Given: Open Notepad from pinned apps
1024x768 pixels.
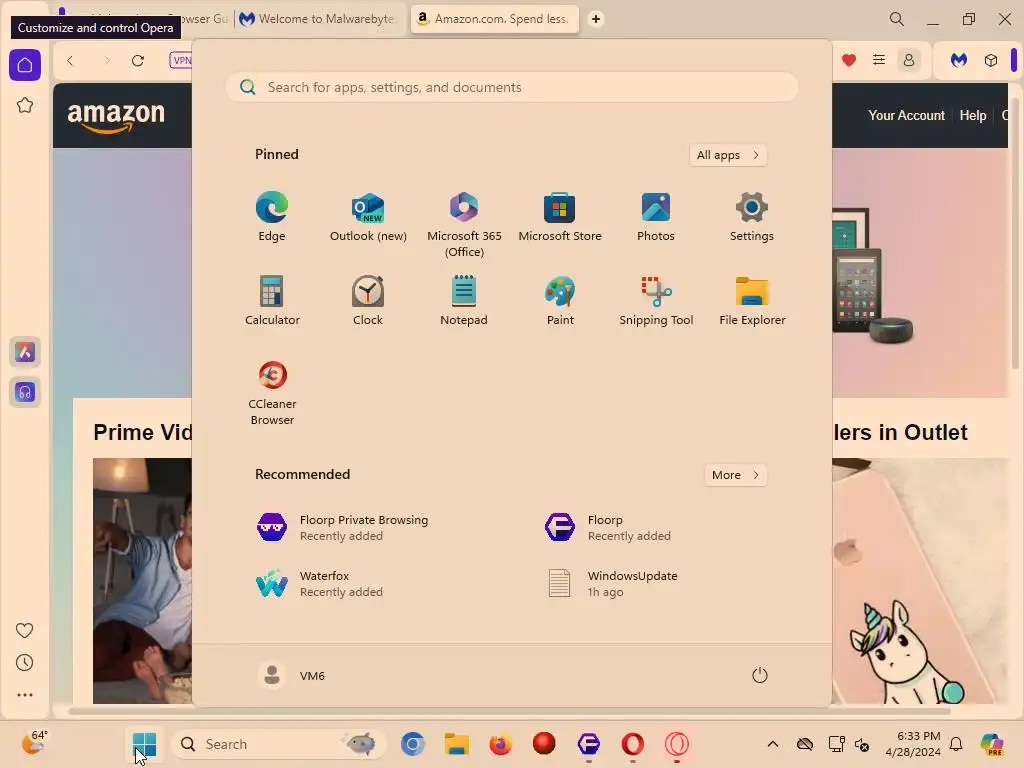Looking at the screenshot, I should tap(464, 301).
